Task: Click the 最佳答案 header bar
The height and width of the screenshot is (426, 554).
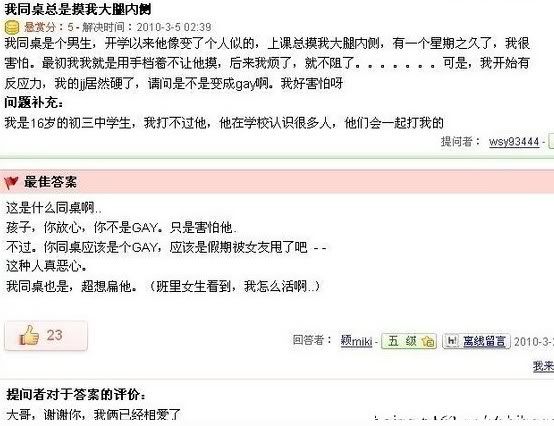Action: (x=277, y=182)
